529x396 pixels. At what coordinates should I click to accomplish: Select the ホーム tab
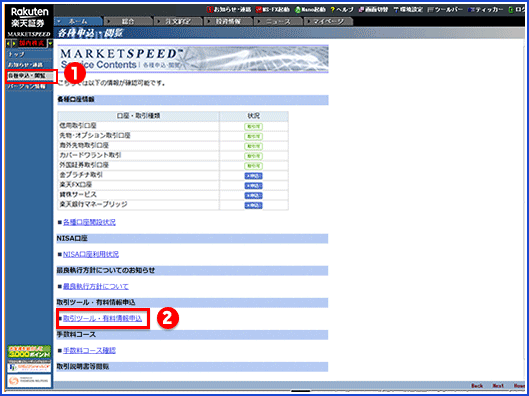click(x=78, y=21)
